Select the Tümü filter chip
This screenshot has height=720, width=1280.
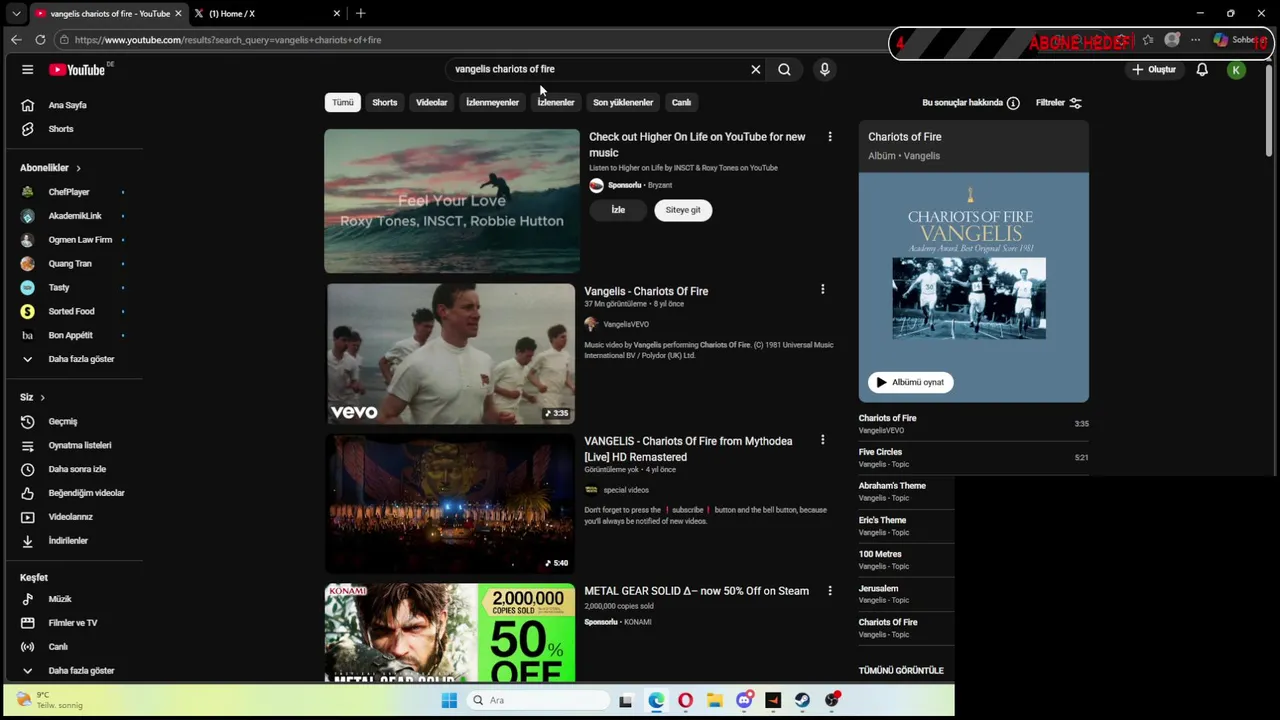(343, 102)
